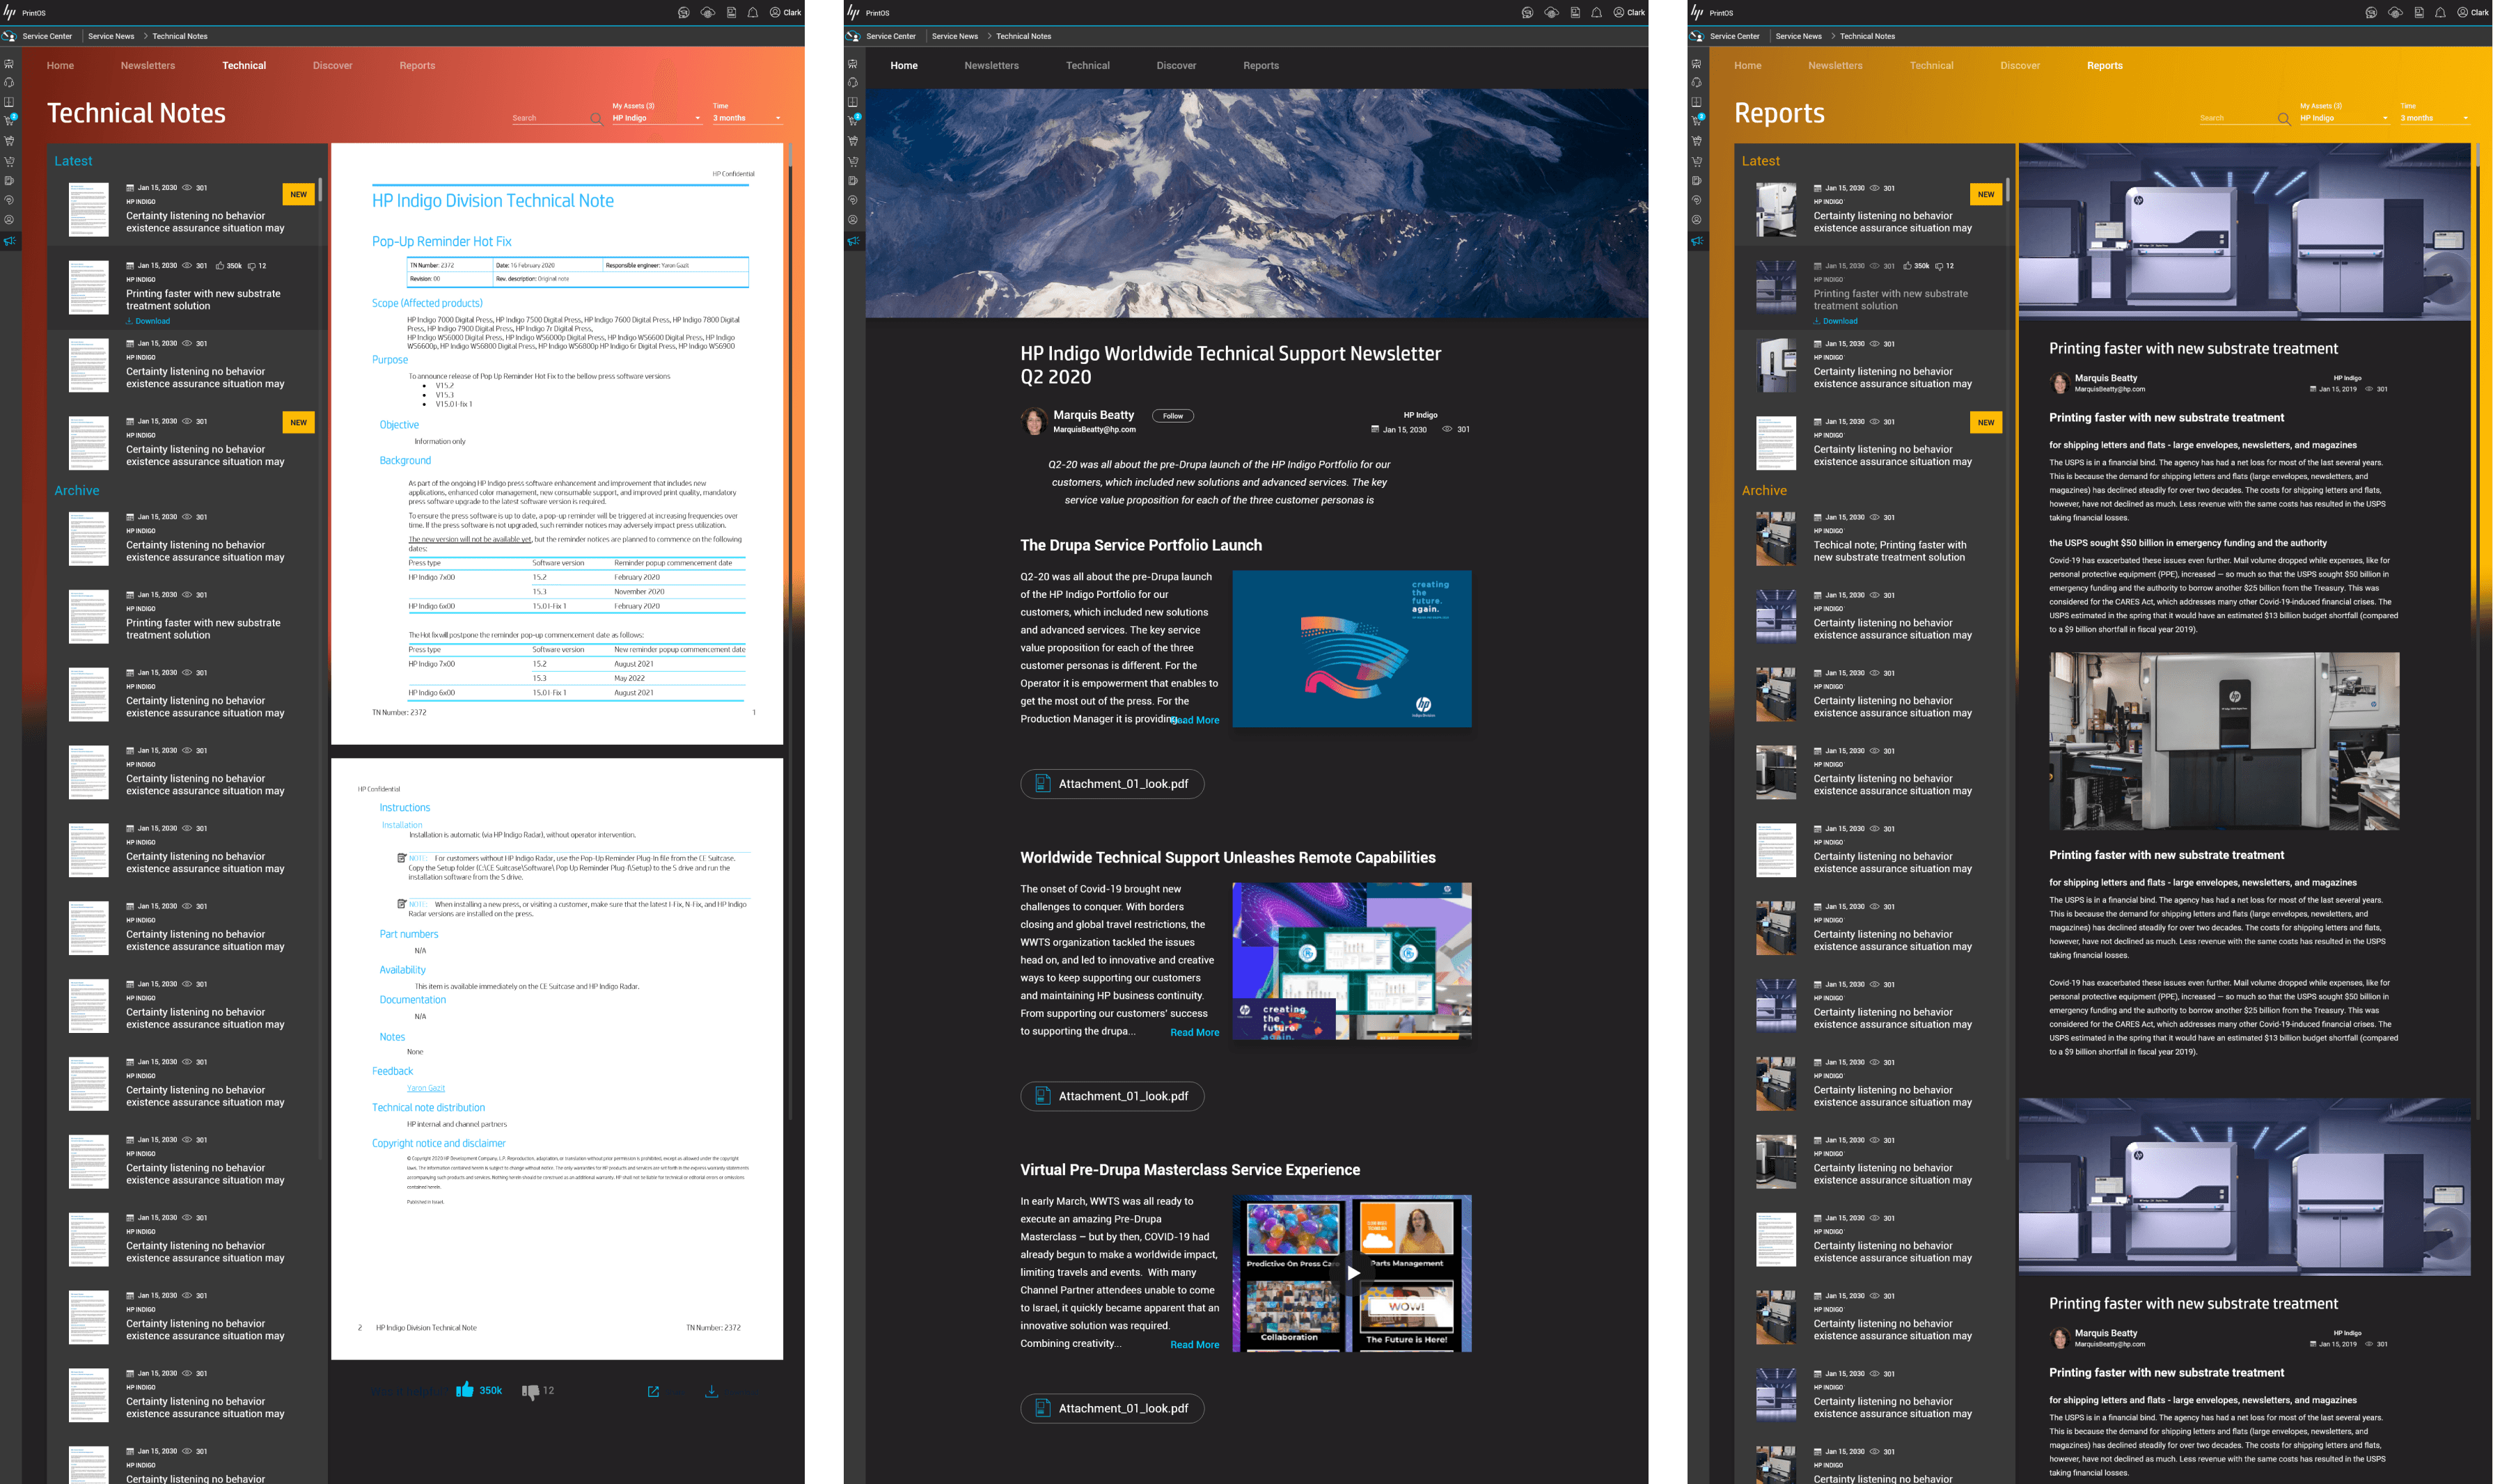Click Service Center cloud icon in Home panel breadcrumb
Screen dimensions: 2493x1484
coord(853,36)
